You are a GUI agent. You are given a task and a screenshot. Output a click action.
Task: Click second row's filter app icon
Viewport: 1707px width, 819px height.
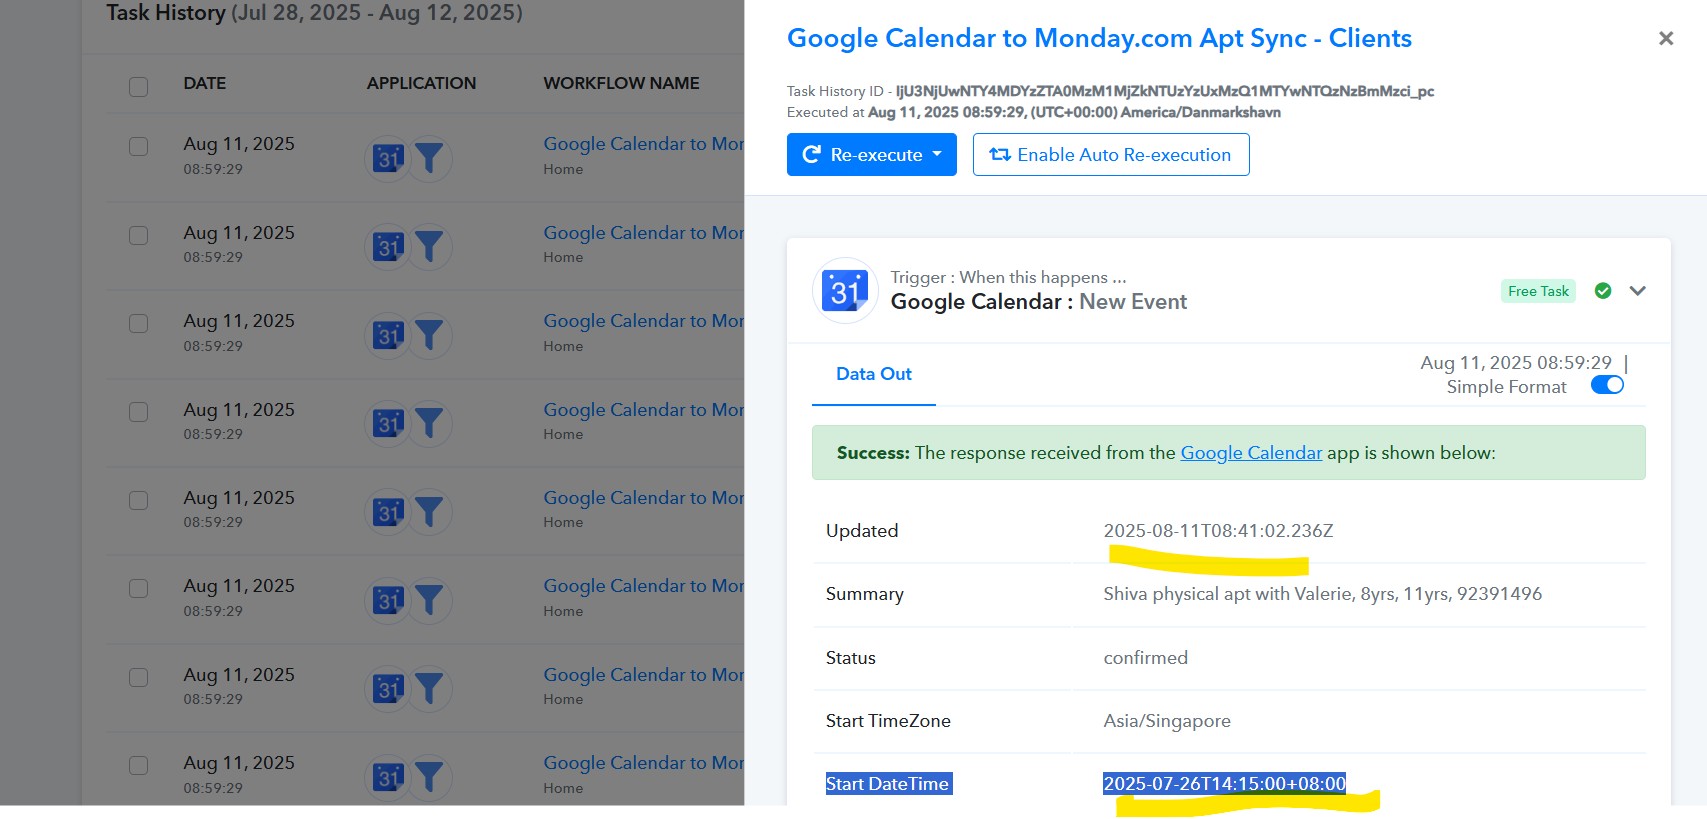[429, 246]
